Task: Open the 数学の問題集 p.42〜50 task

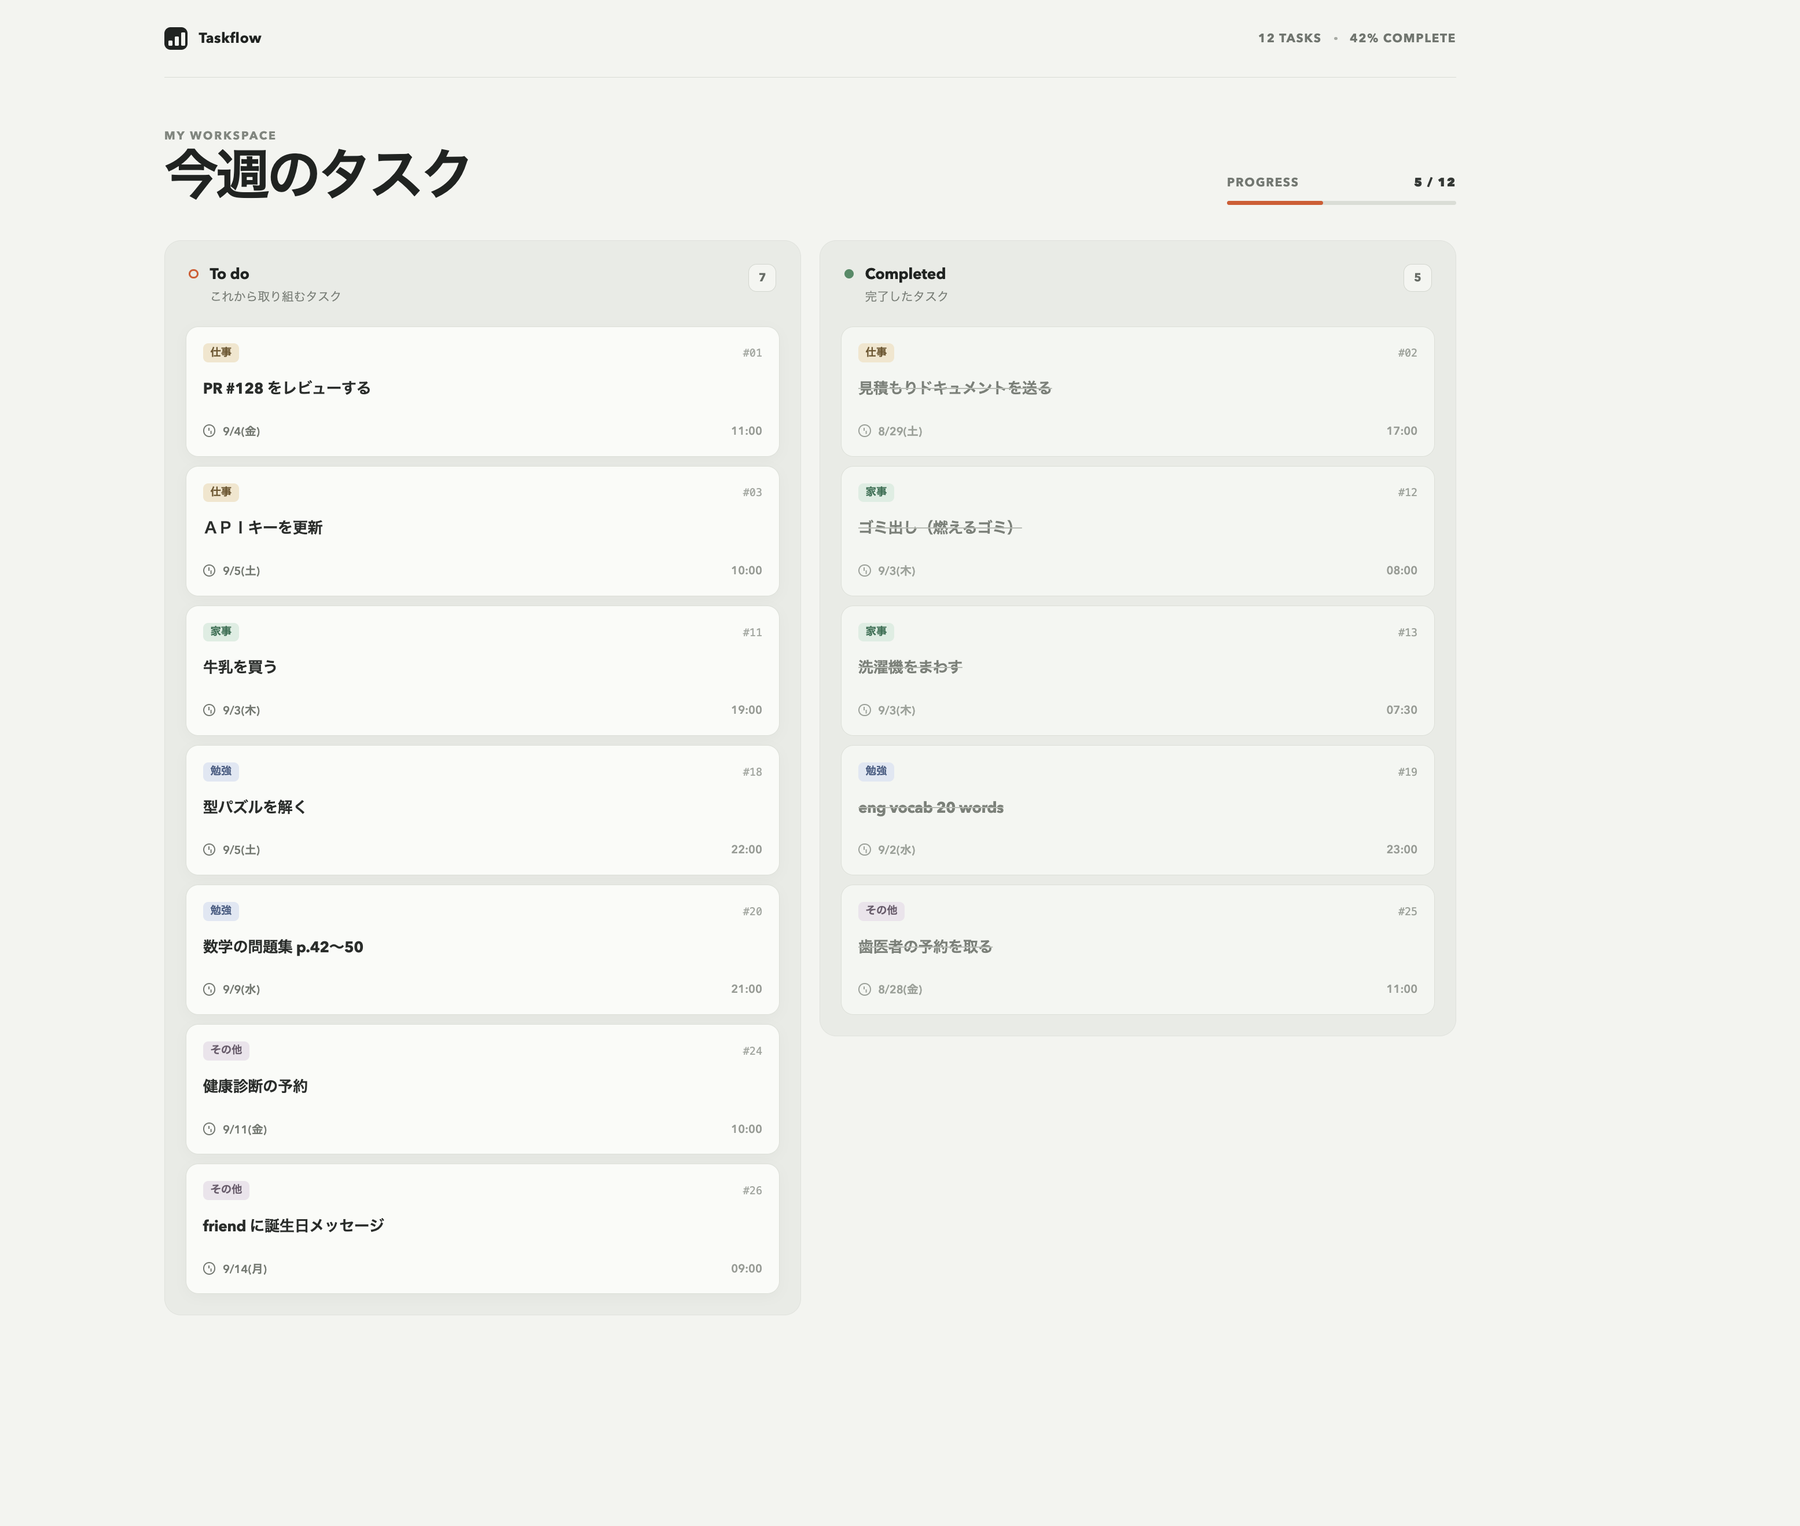Action: (x=482, y=950)
